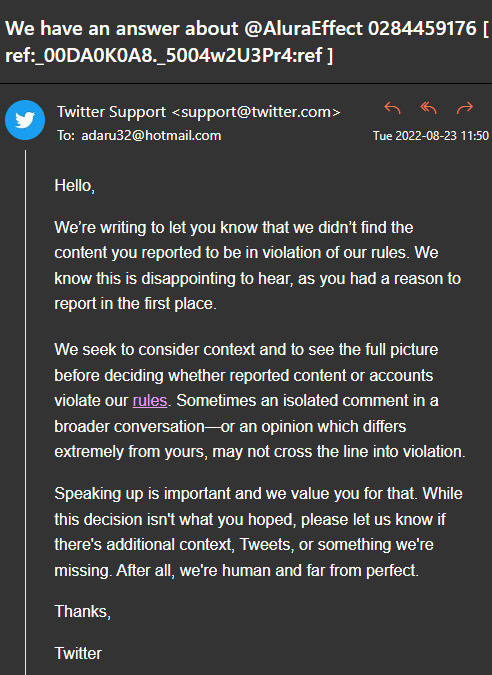
Task: Click the Twitter signature text
Action: coord(78,653)
